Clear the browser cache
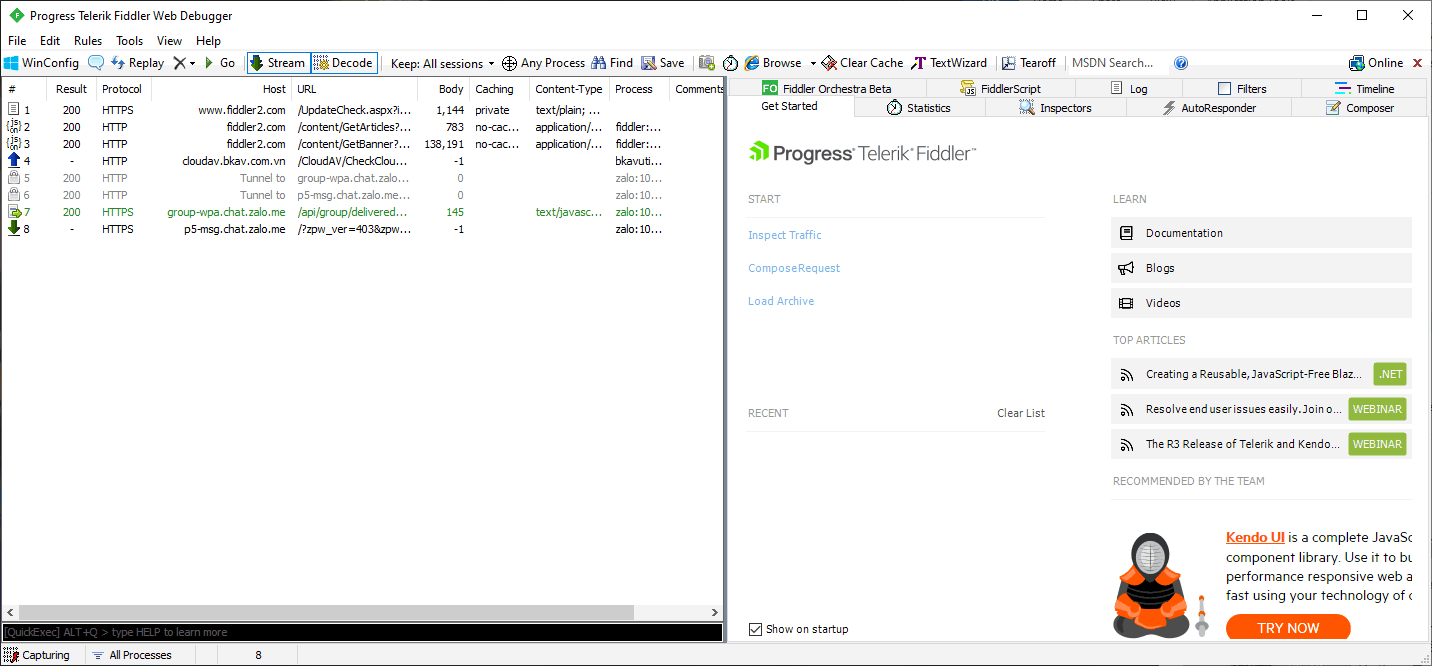Screen dimensions: 1432x666 [x=861, y=62]
